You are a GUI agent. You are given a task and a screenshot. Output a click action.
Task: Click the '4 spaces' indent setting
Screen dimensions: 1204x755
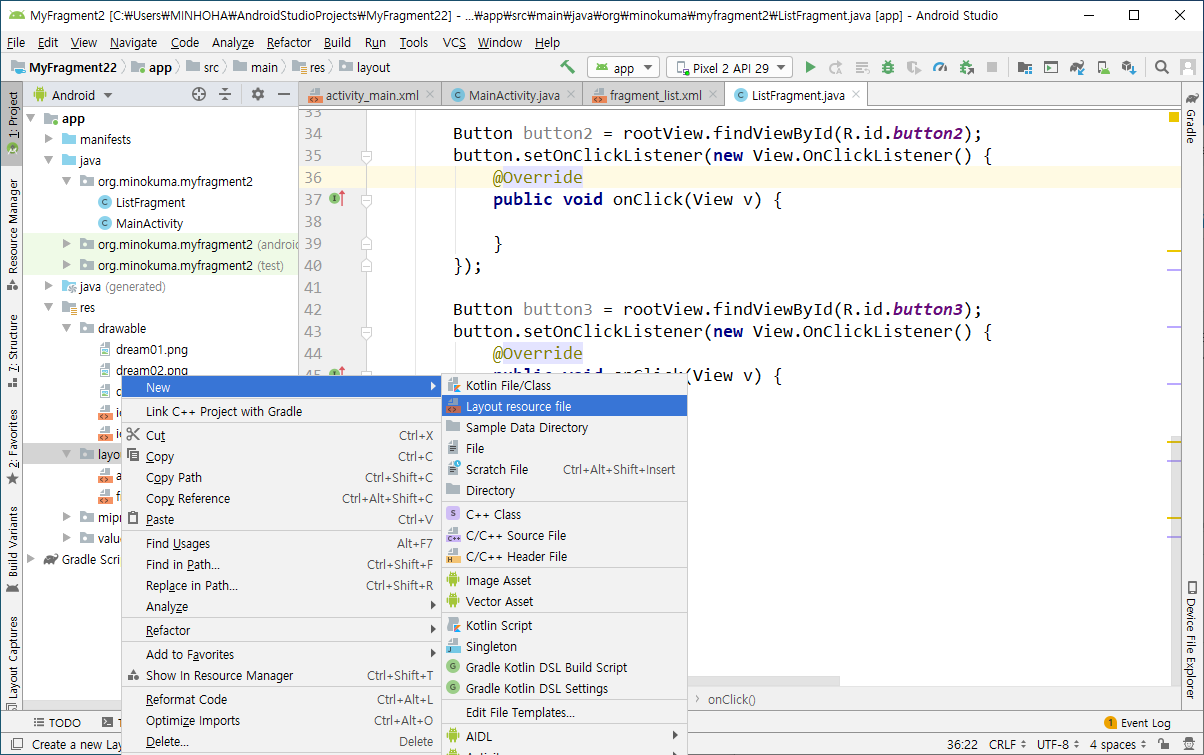coord(1117,744)
